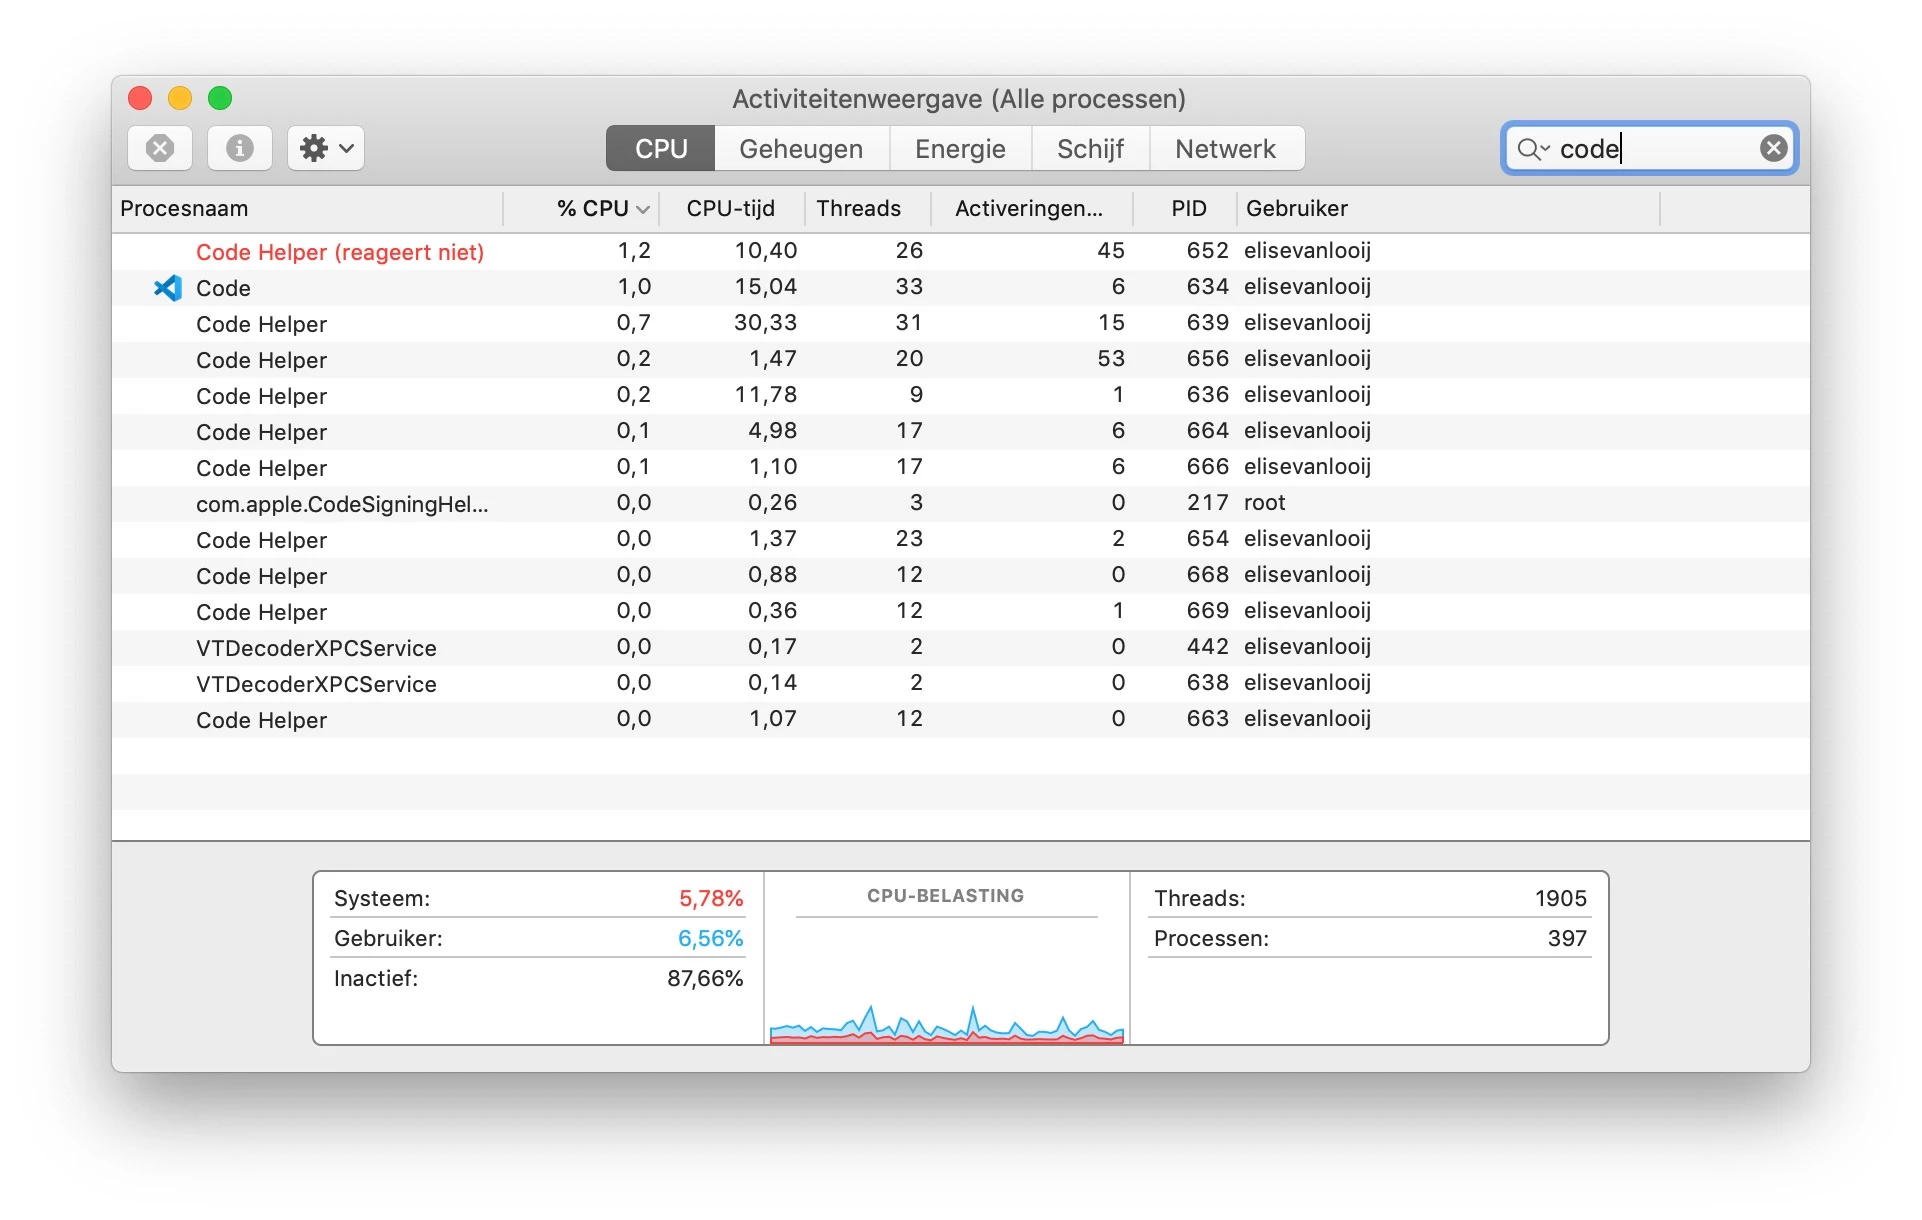Viewport: 1922px width, 1220px height.
Task: Sort processes by Procesnaam header
Action: coord(184,209)
